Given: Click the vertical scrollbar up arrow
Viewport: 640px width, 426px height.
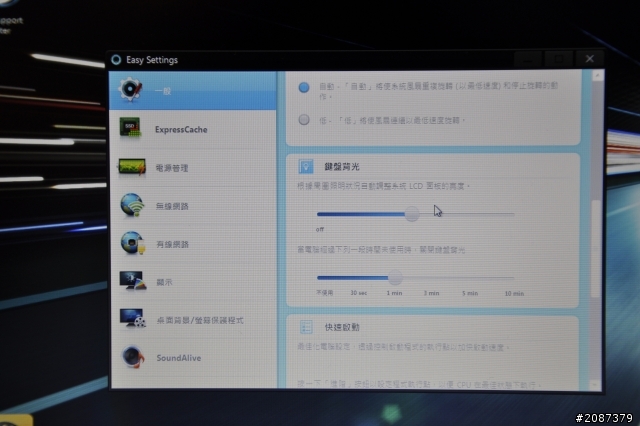Looking at the screenshot, I should [x=597, y=75].
